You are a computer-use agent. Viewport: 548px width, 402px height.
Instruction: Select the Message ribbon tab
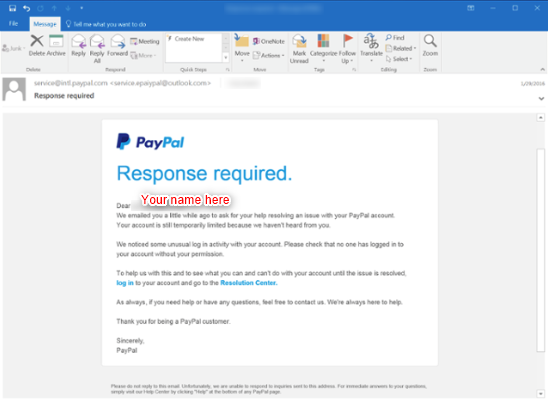click(45, 24)
